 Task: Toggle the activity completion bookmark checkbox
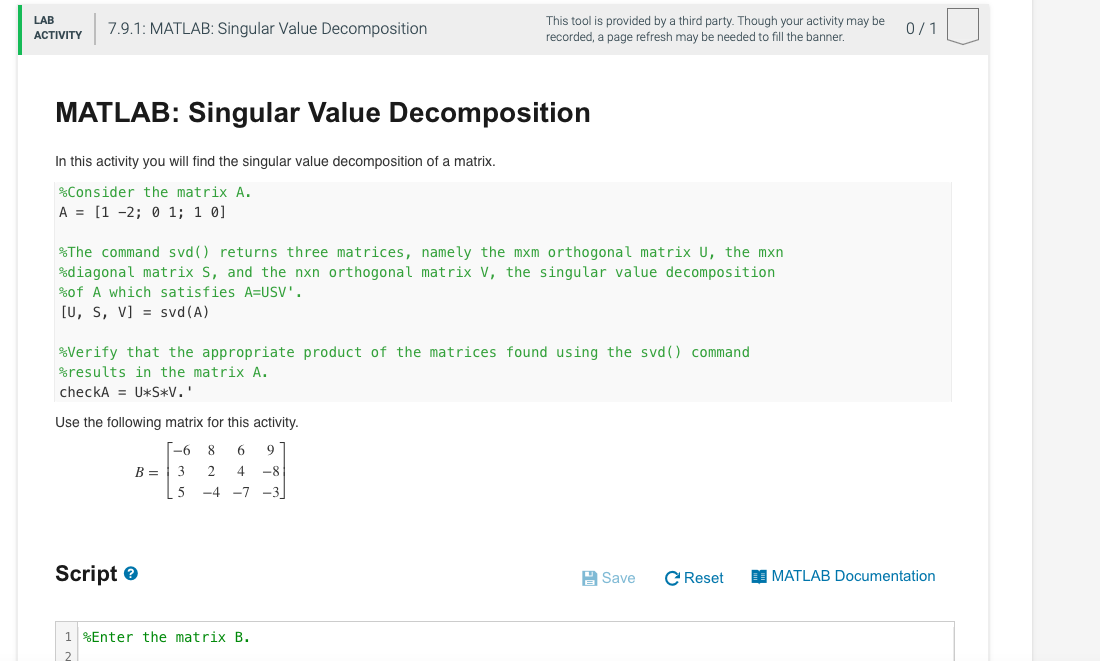pyautogui.click(x=964, y=28)
